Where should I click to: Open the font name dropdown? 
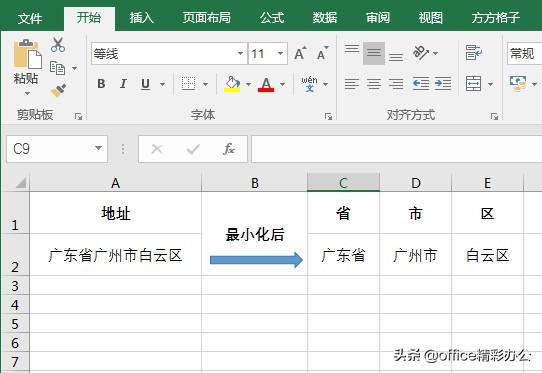[240, 54]
